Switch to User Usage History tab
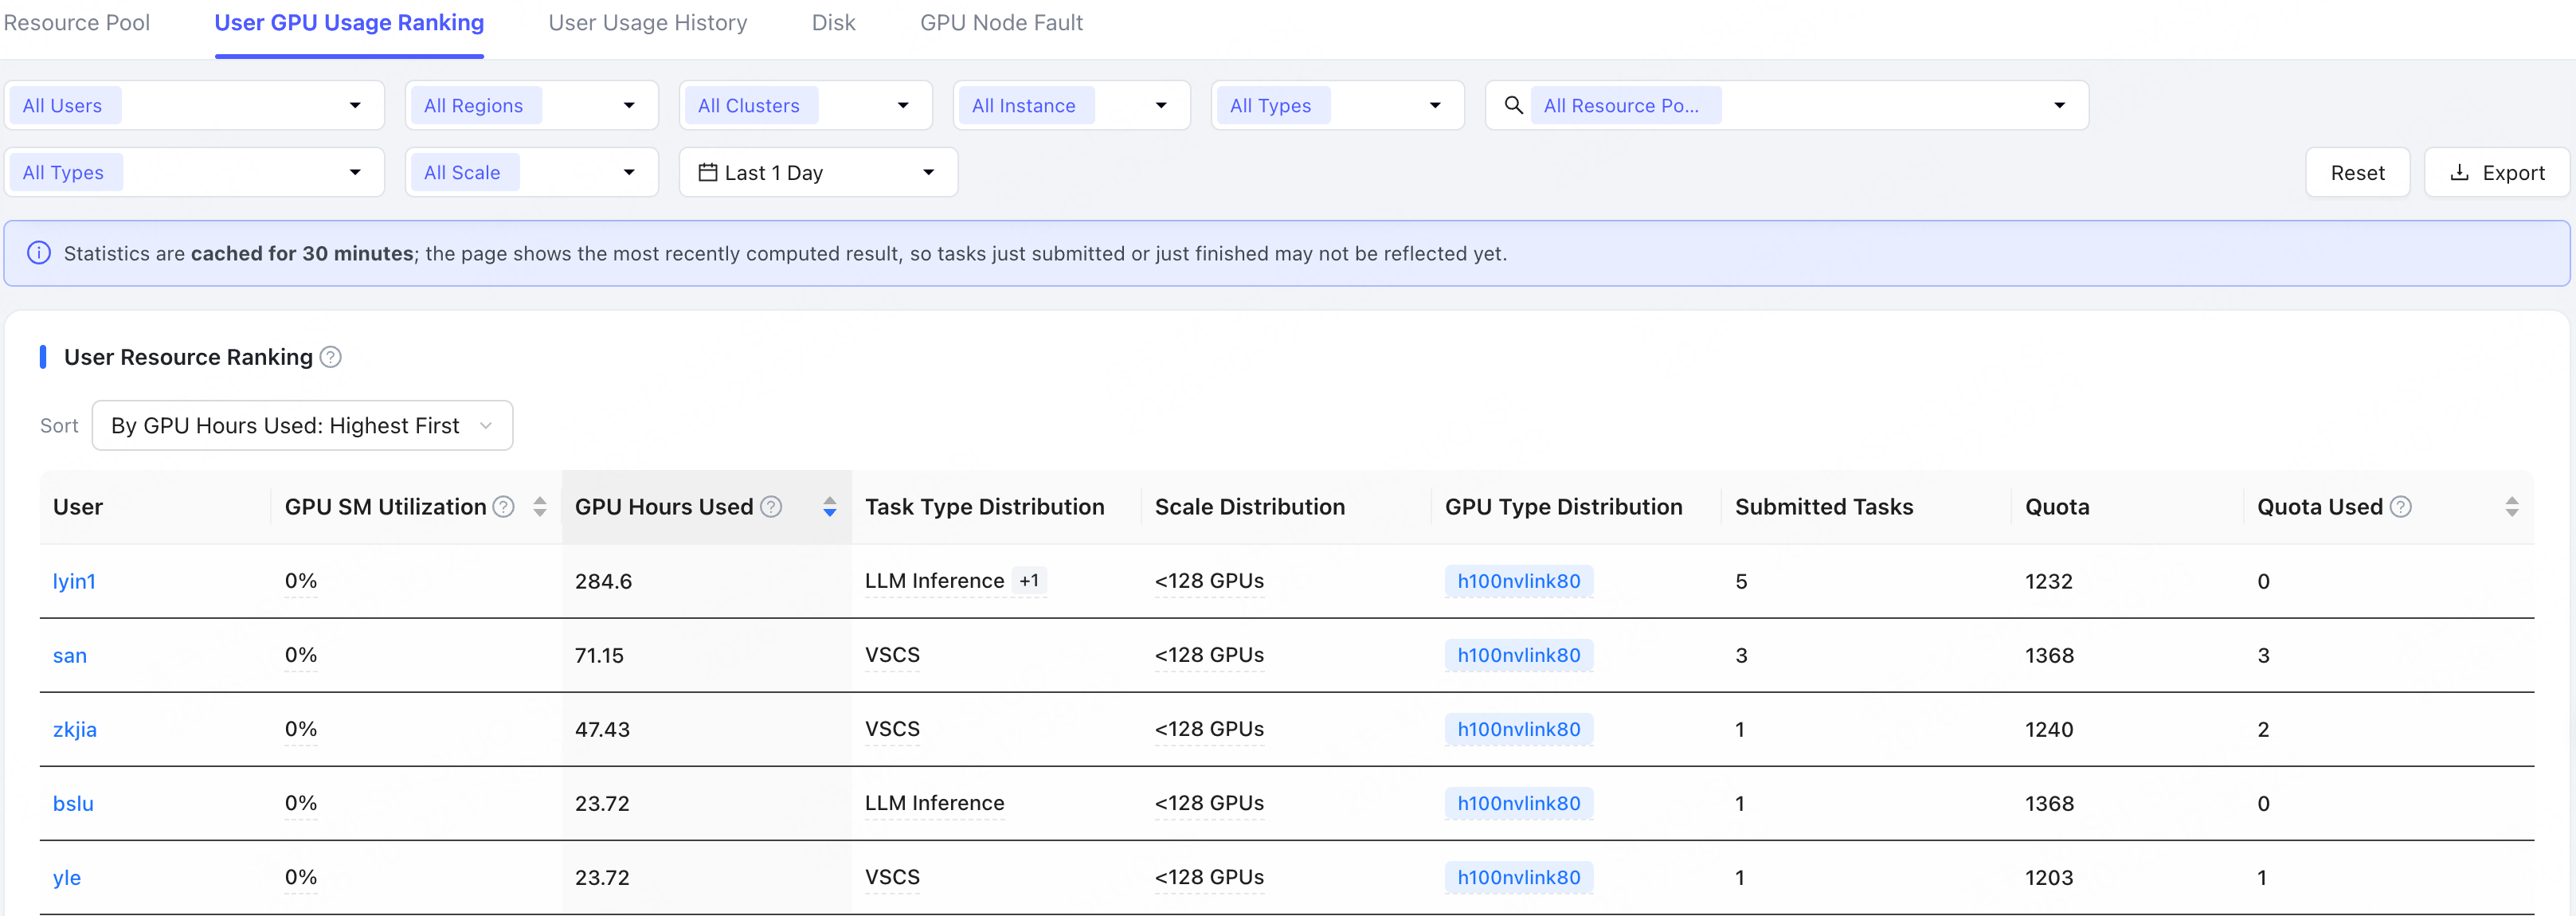This screenshot has width=2576, height=916. 648,23
